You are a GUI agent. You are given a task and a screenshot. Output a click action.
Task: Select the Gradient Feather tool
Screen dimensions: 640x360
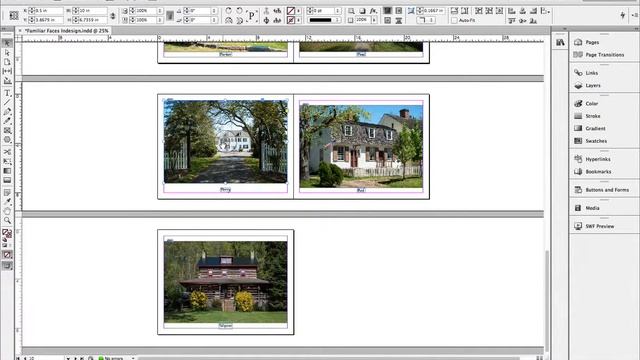[x=7, y=180]
